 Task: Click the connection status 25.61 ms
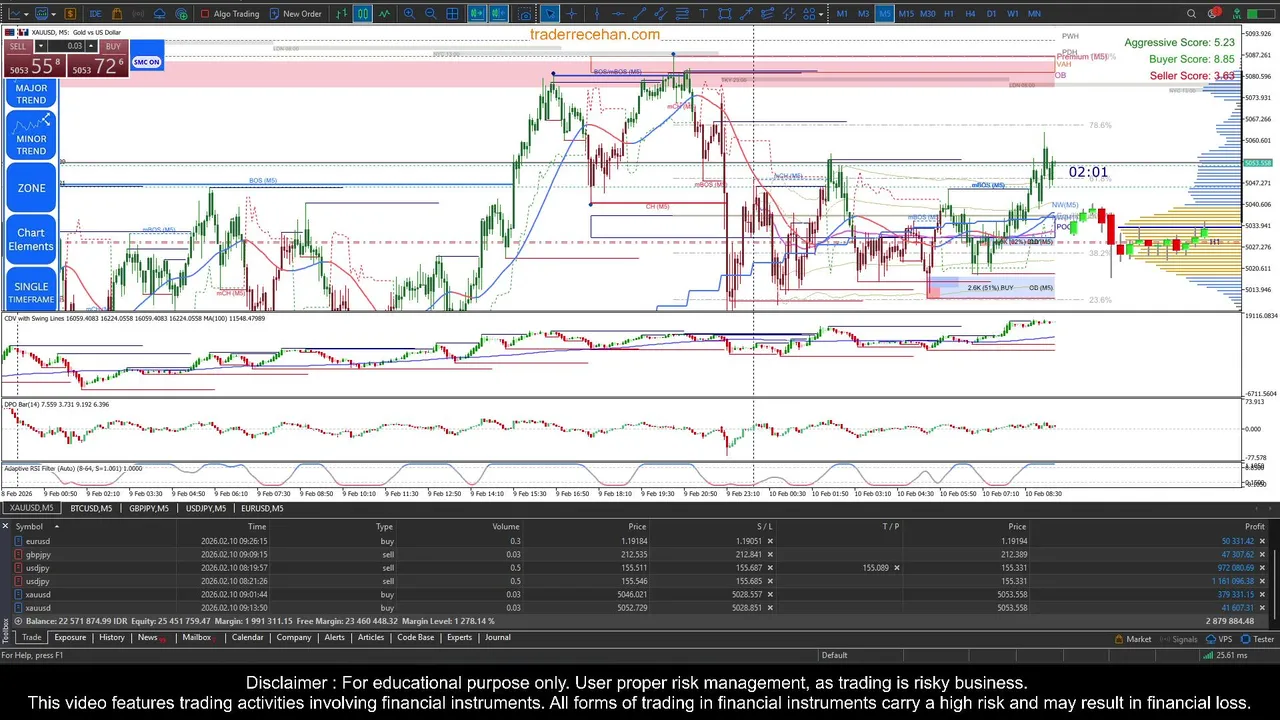click(1225, 655)
